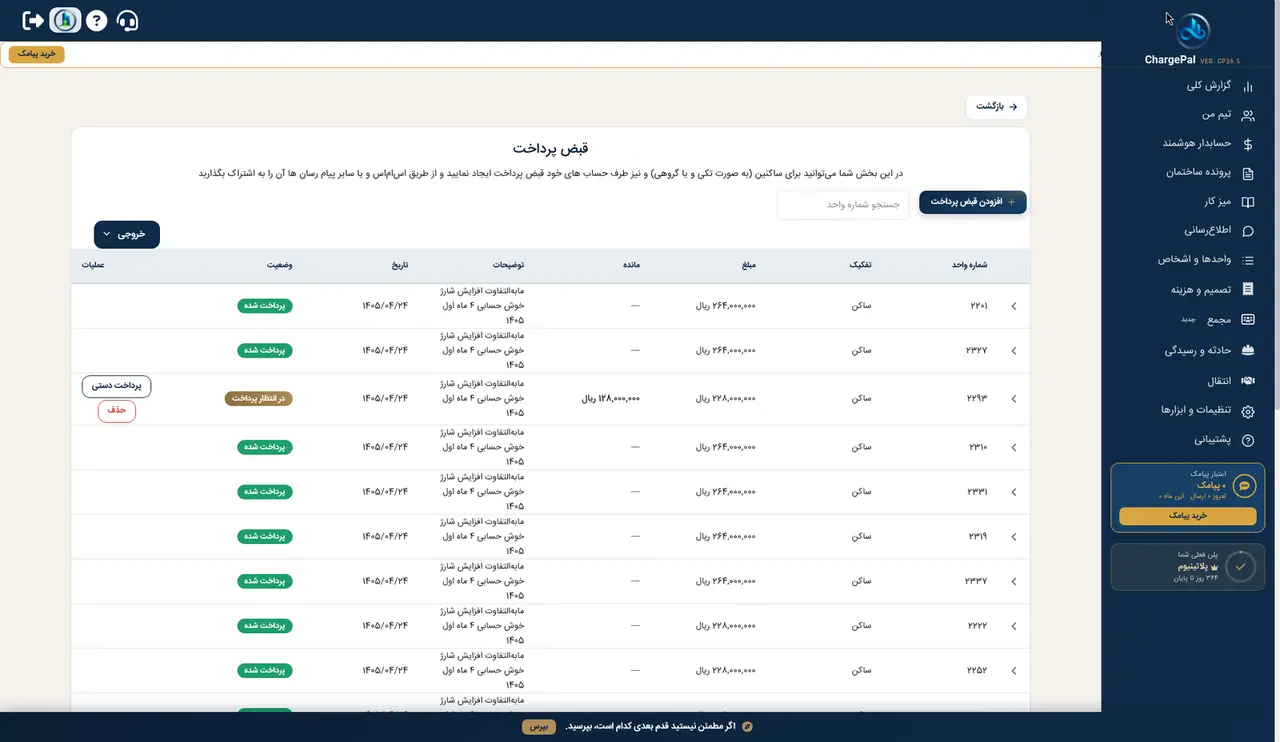The height and width of the screenshot is (742, 1280).
Task: Click the document icon for پرونده ساختمان
Action: point(1247,173)
